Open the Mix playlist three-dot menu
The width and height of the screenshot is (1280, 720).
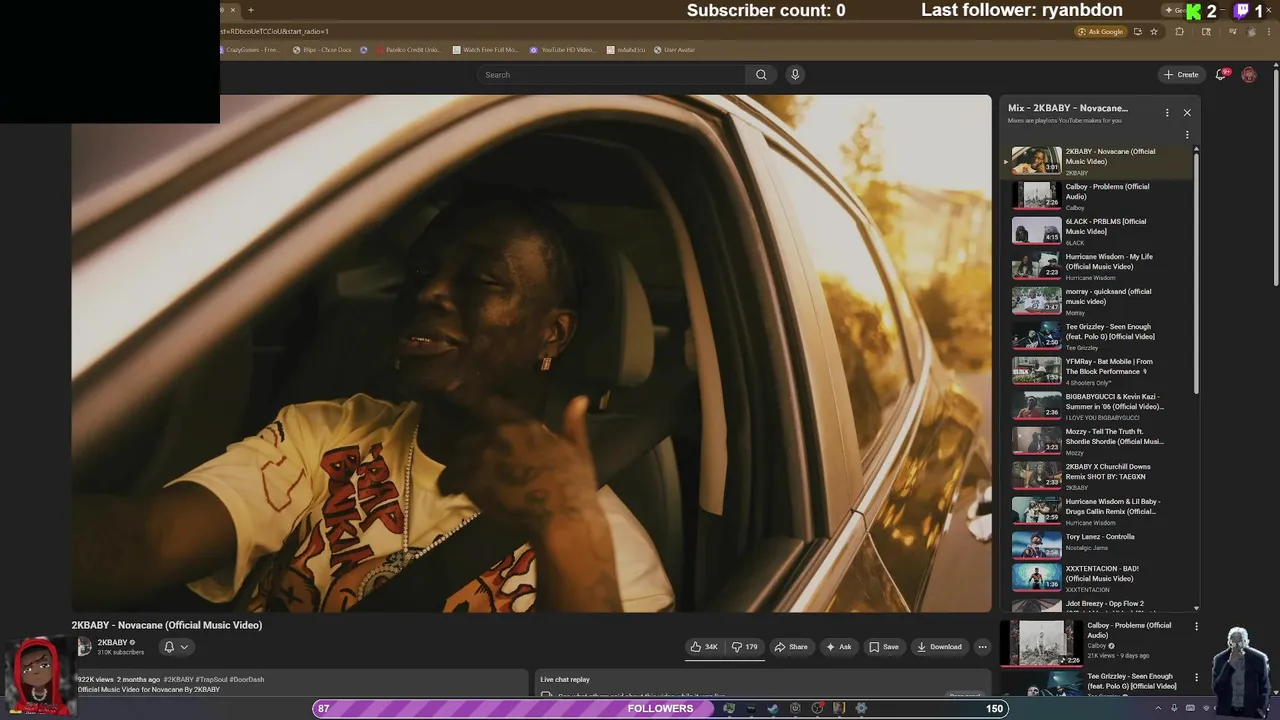point(1167,113)
